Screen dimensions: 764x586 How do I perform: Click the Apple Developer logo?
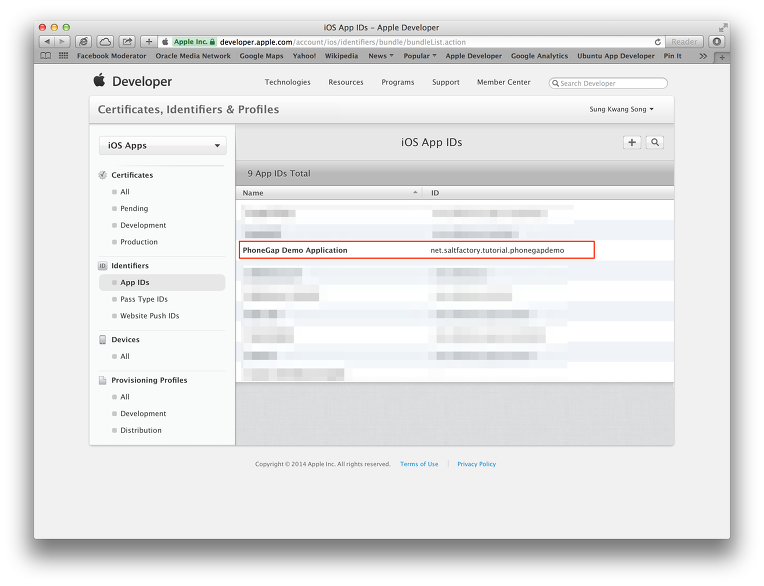click(x=99, y=80)
